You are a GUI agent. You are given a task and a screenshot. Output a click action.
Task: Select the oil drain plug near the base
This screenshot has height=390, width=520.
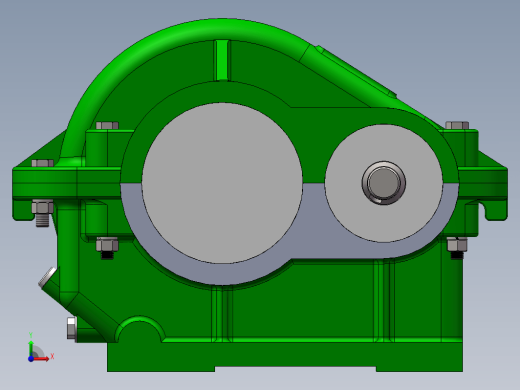coord(72,329)
